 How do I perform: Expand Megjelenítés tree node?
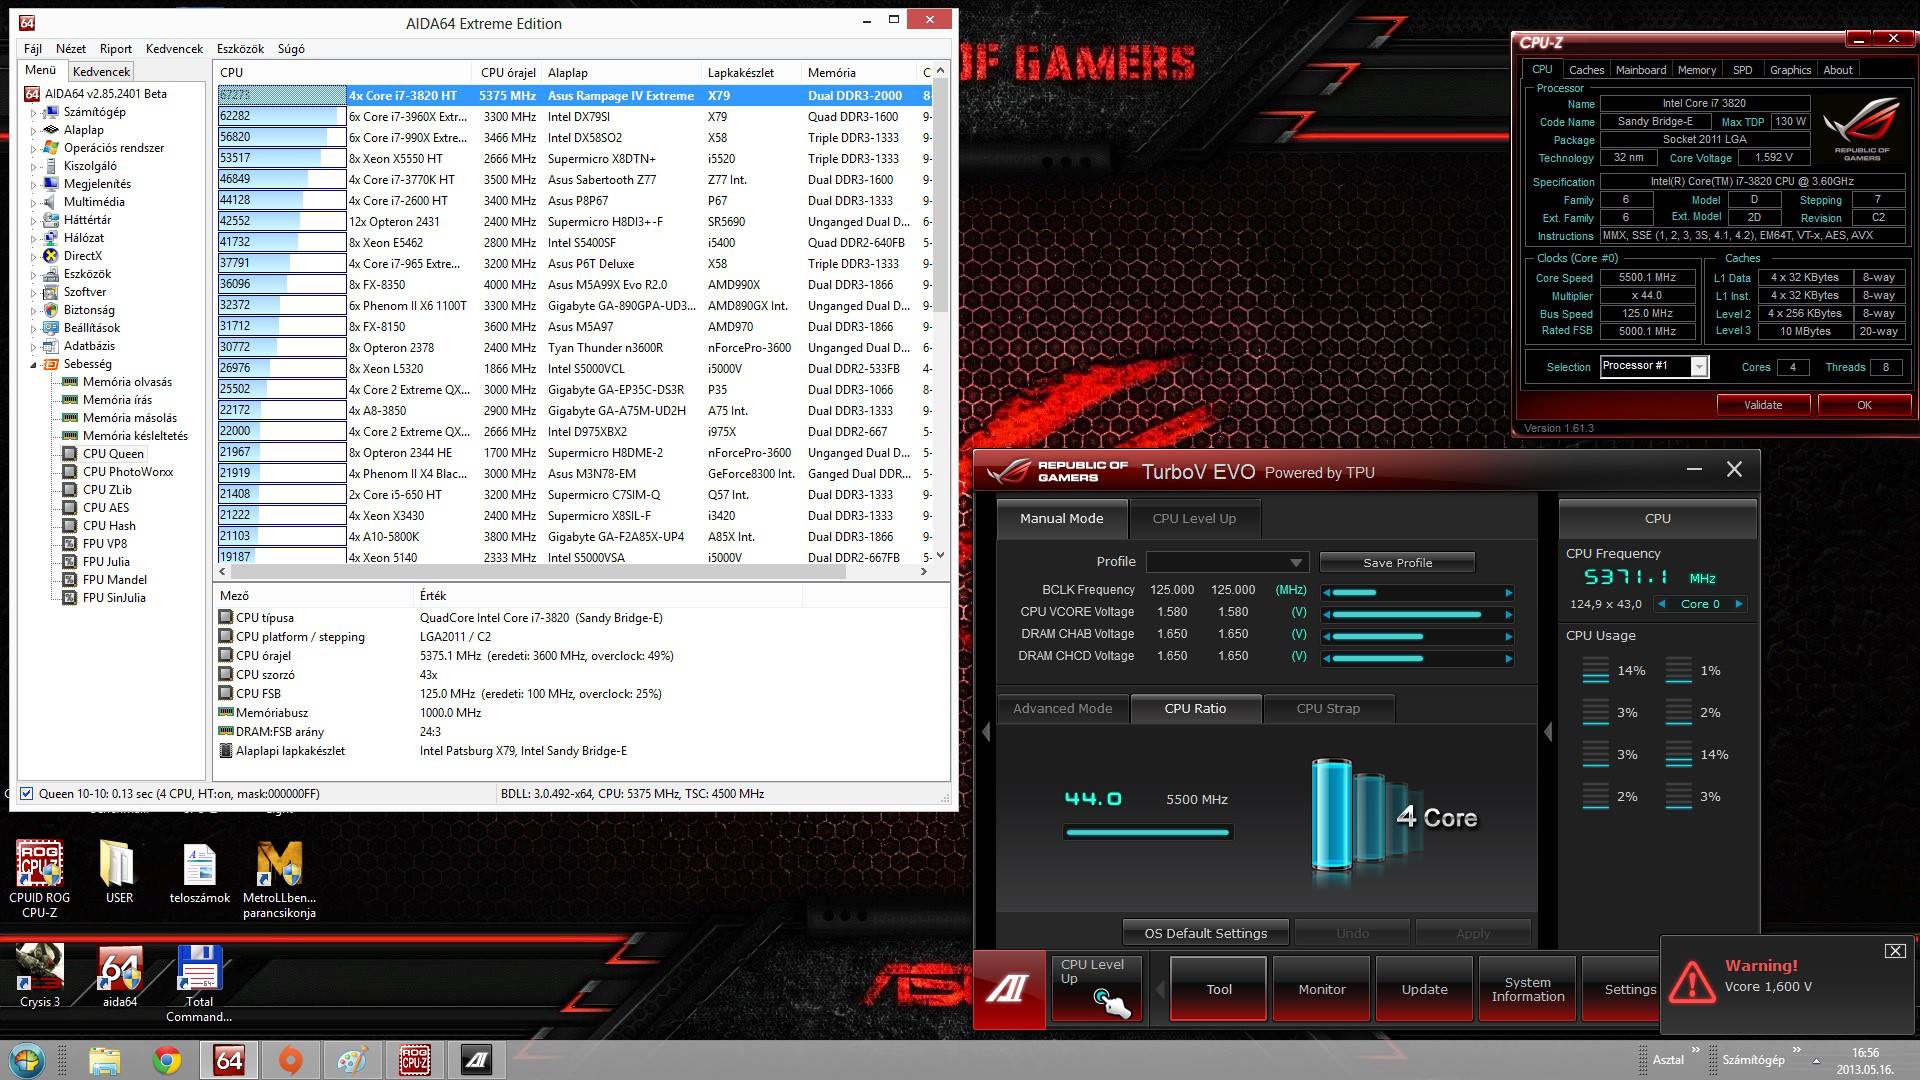(x=33, y=184)
